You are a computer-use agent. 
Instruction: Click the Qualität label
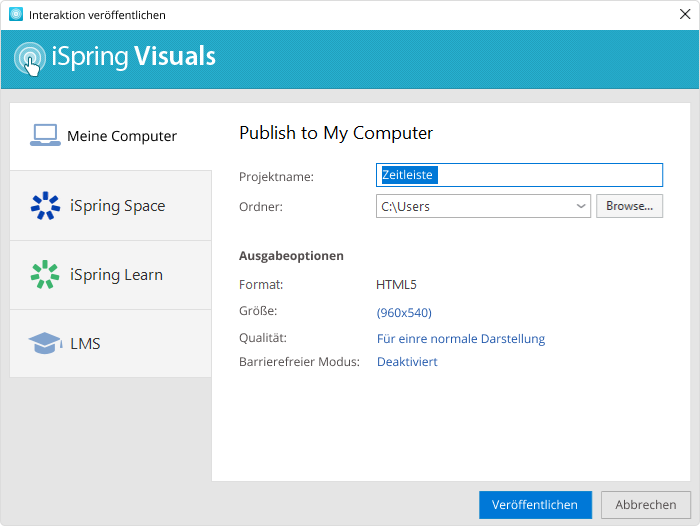(x=262, y=338)
